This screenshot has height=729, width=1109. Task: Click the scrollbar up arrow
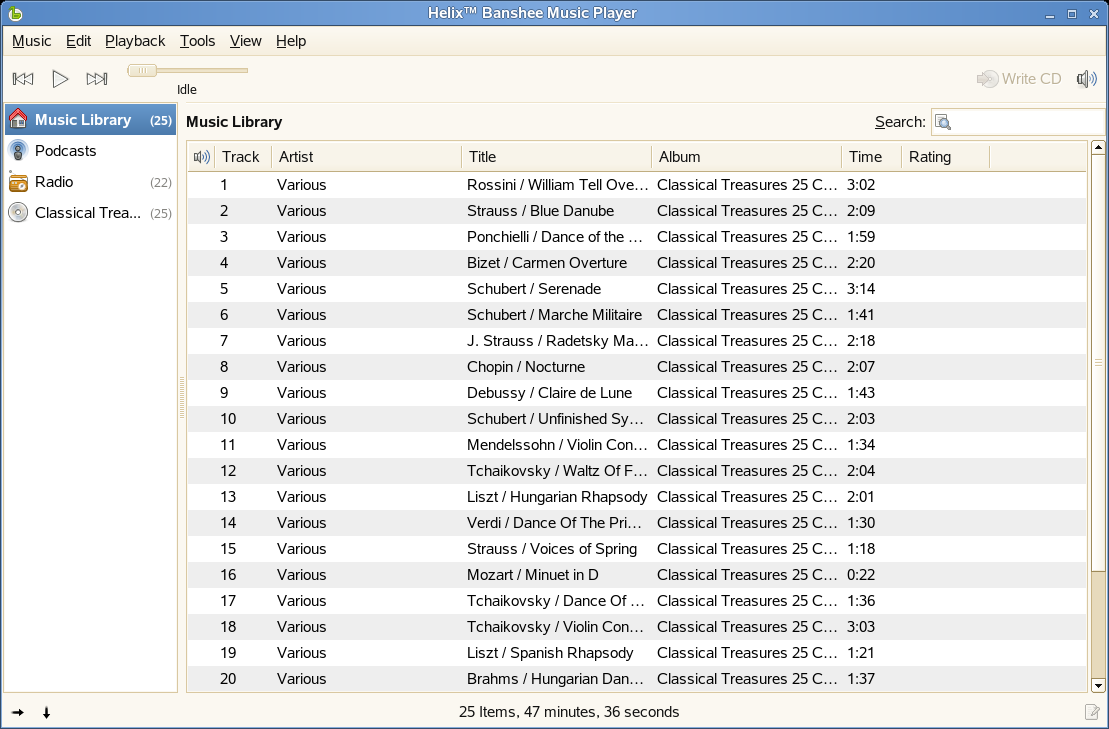pos(1098,148)
